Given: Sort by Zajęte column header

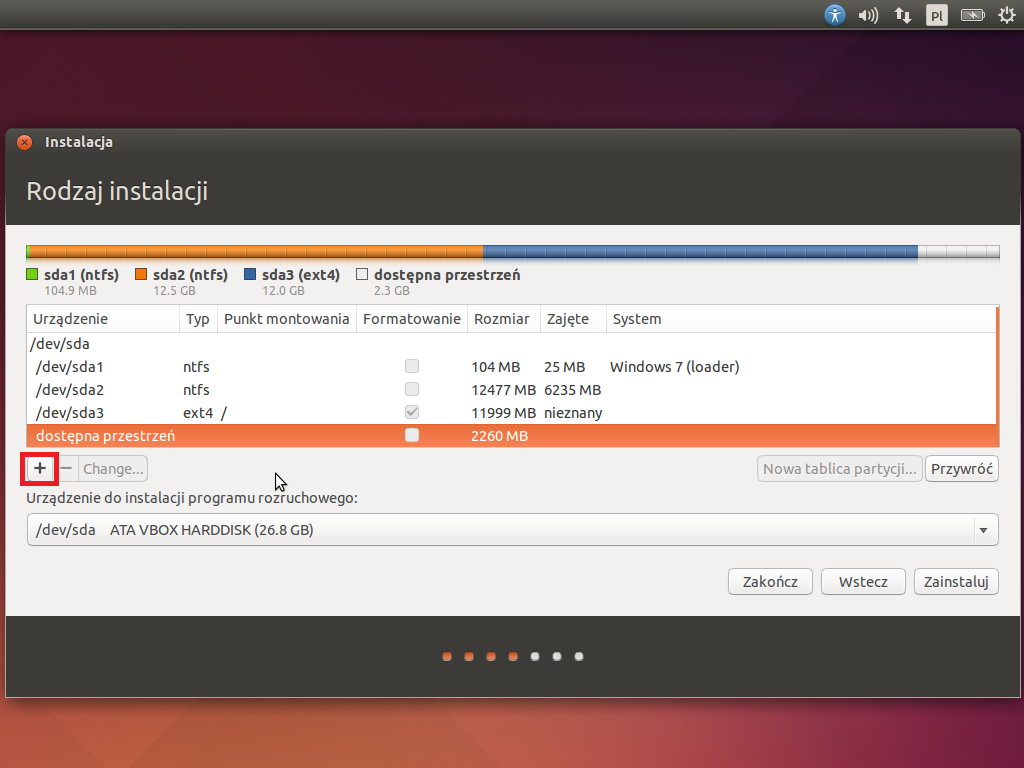Looking at the screenshot, I should 573,319.
